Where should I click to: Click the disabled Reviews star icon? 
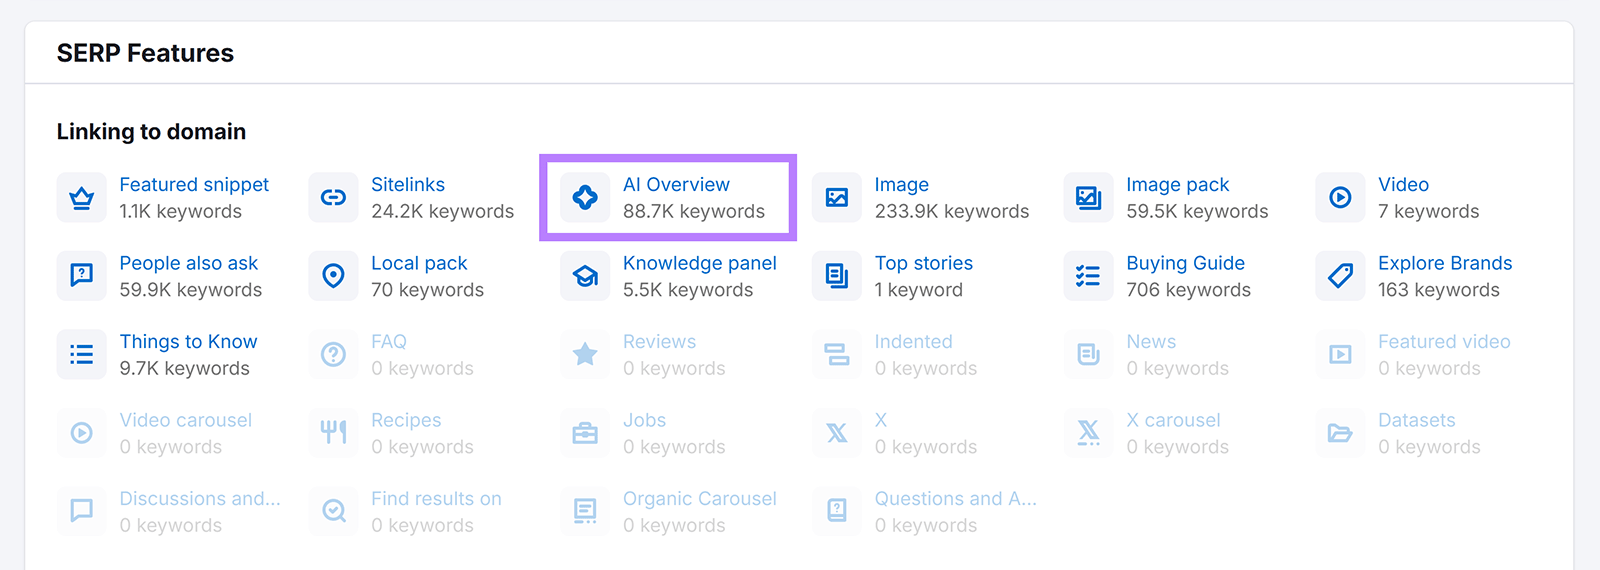click(585, 355)
